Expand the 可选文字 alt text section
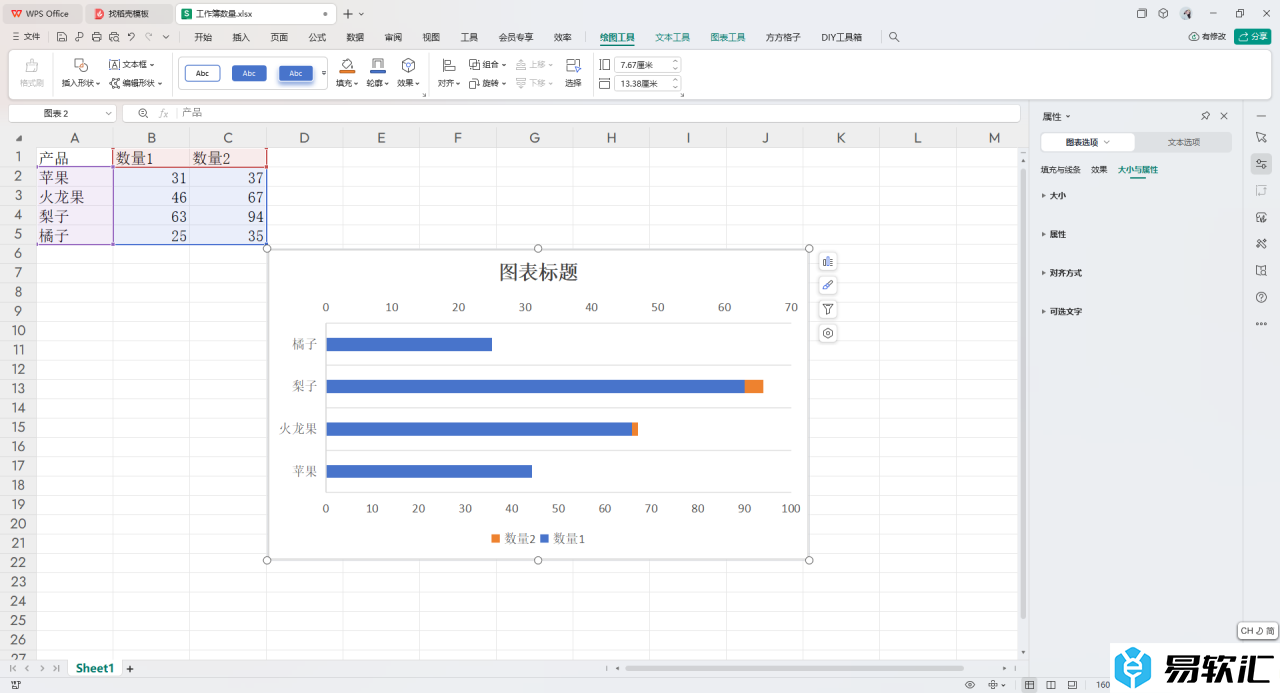Screen dimensions: 1280x693 tap(1062, 312)
